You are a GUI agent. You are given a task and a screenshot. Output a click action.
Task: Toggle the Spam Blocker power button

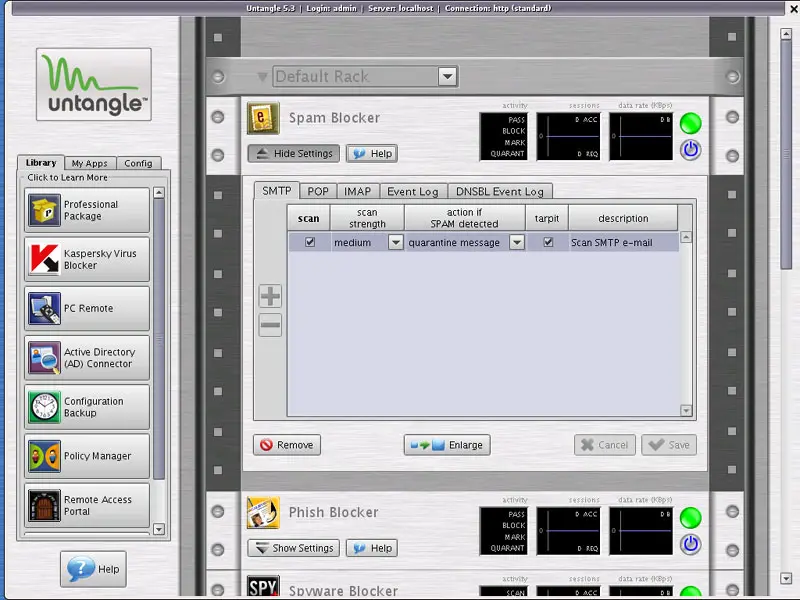(690, 150)
